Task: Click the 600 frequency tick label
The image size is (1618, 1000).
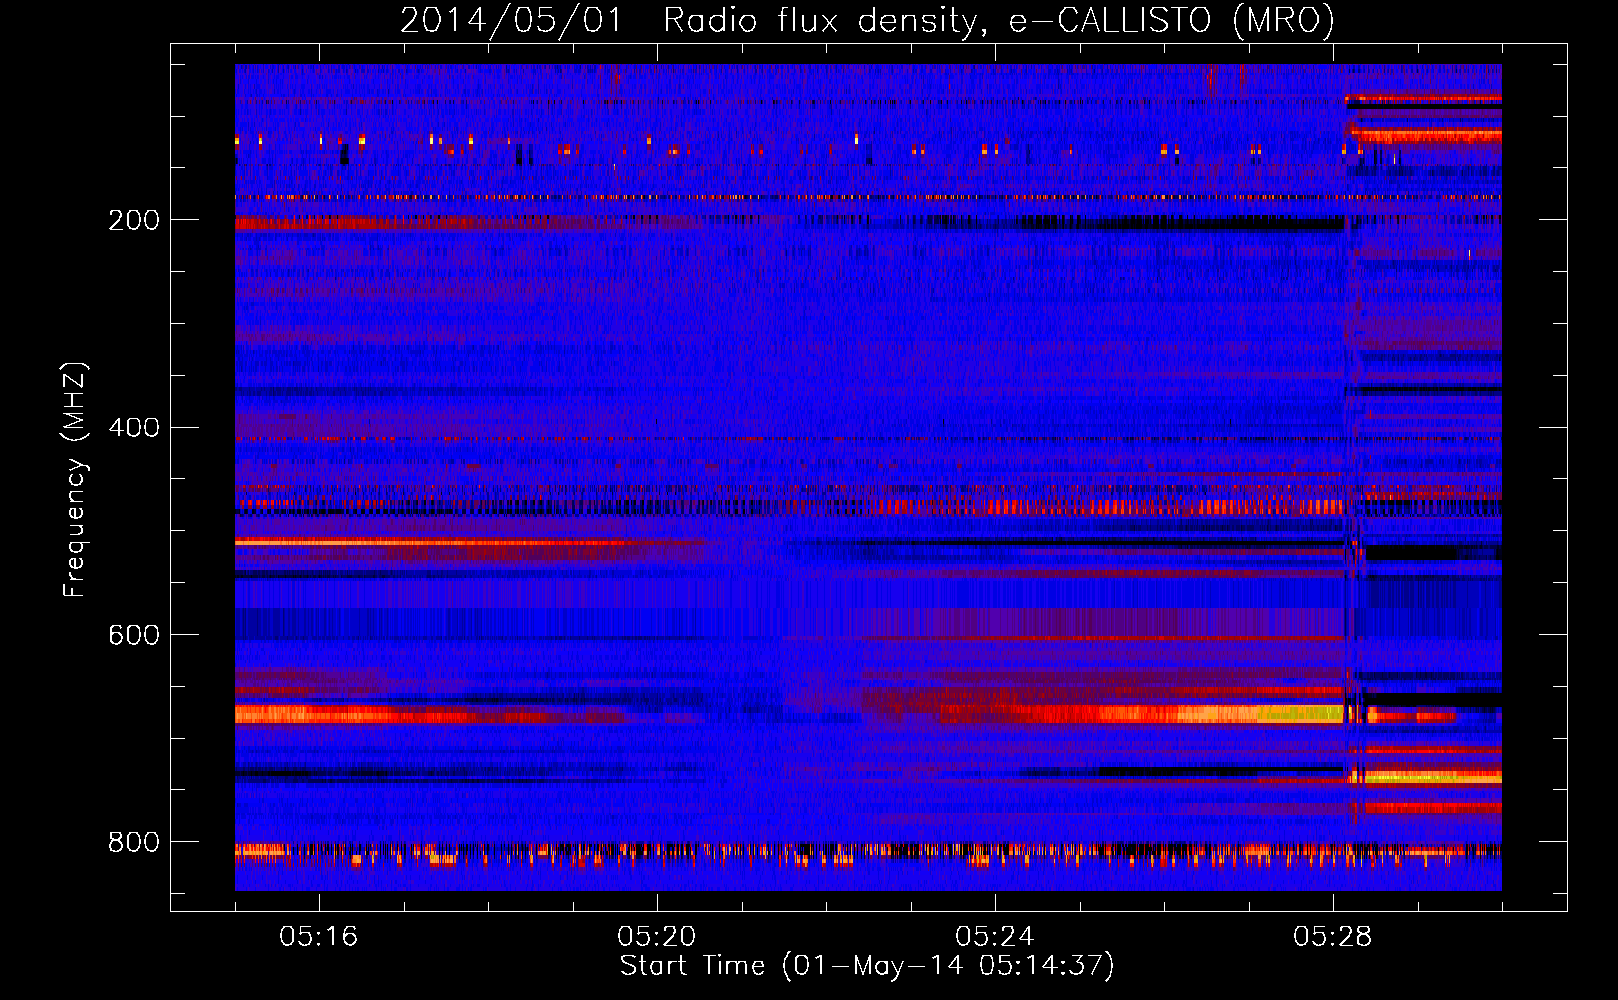Action: 134,635
